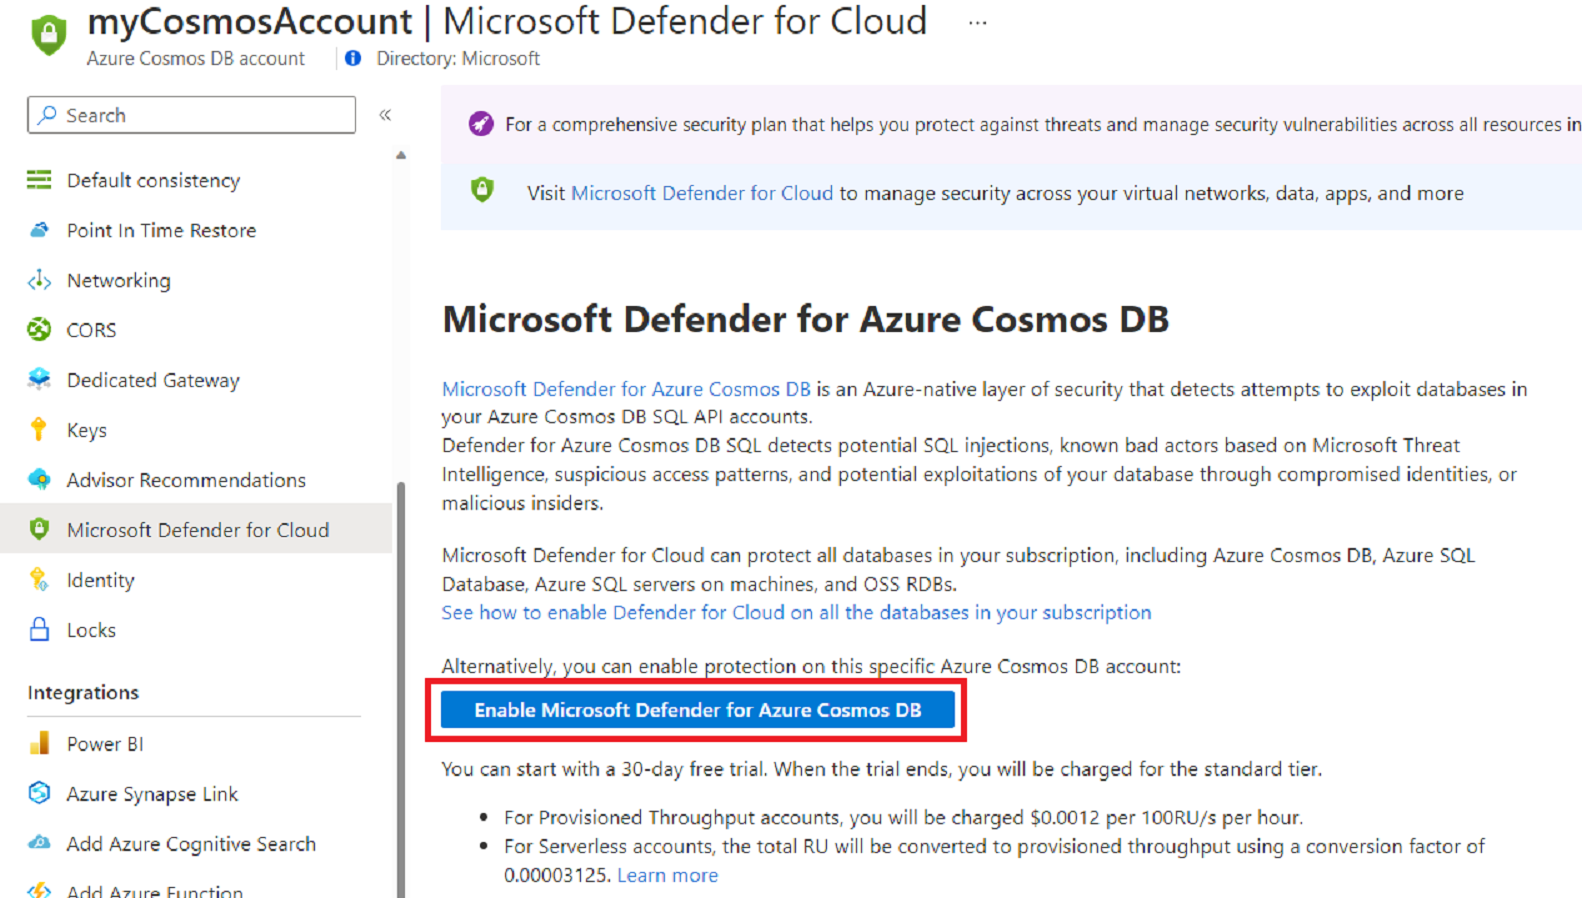Click the Microsoft Defender for Azure Cosmos DB heading
The image size is (1582, 898).
tap(806, 319)
